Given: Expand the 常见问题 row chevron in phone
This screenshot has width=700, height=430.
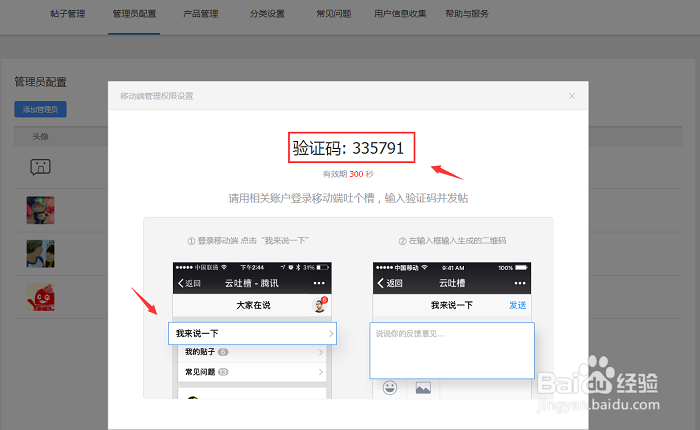Looking at the screenshot, I should point(321,372).
